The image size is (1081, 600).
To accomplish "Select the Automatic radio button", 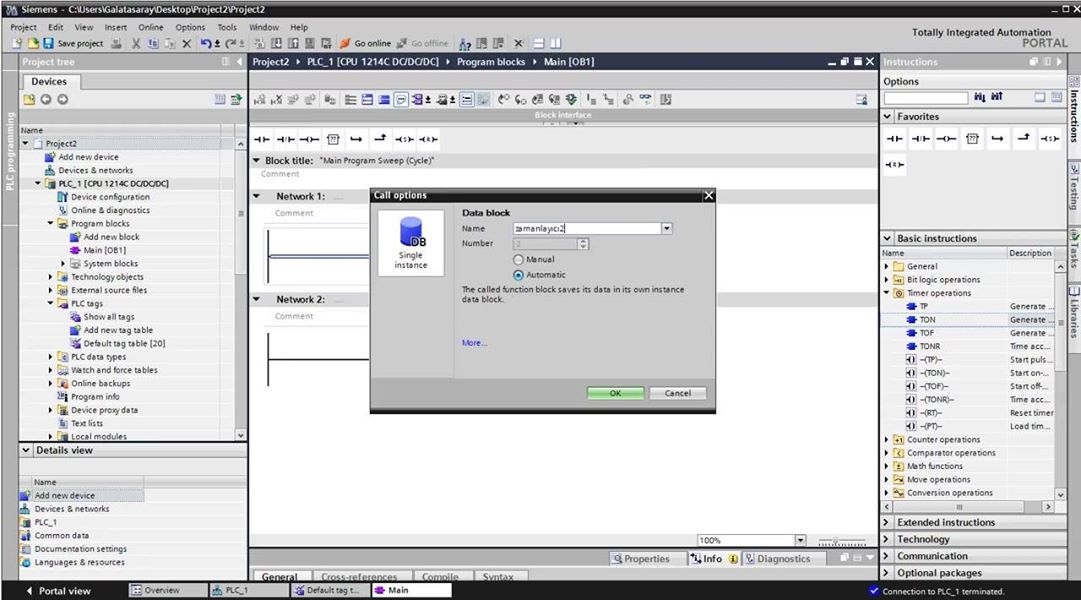I will click(x=518, y=275).
